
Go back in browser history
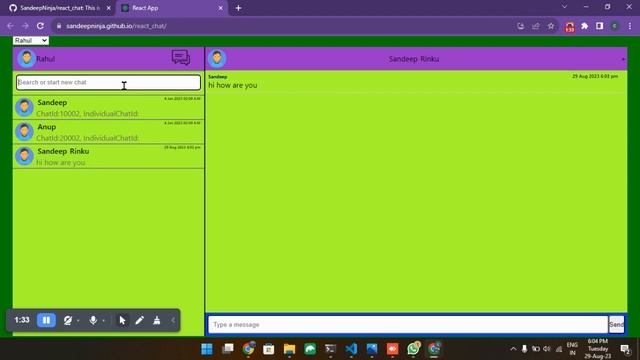point(10,26)
